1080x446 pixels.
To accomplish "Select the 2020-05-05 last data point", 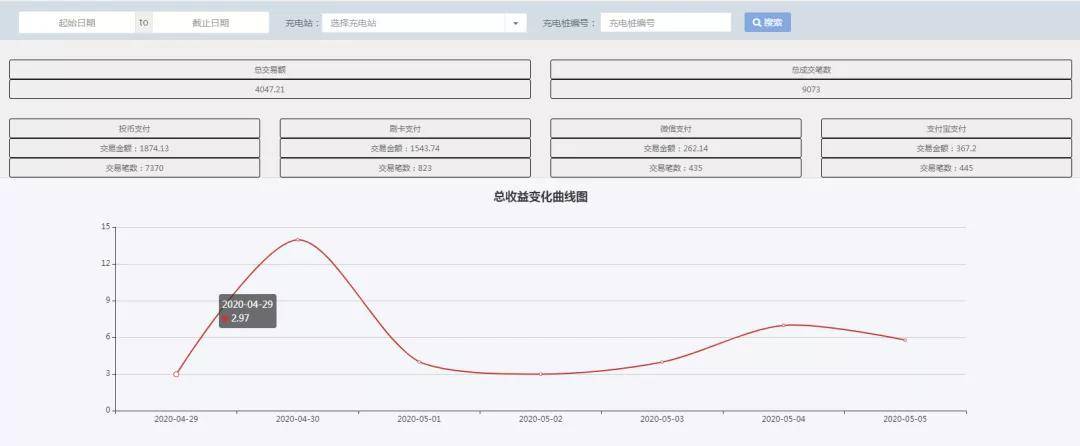I will coord(905,340).
